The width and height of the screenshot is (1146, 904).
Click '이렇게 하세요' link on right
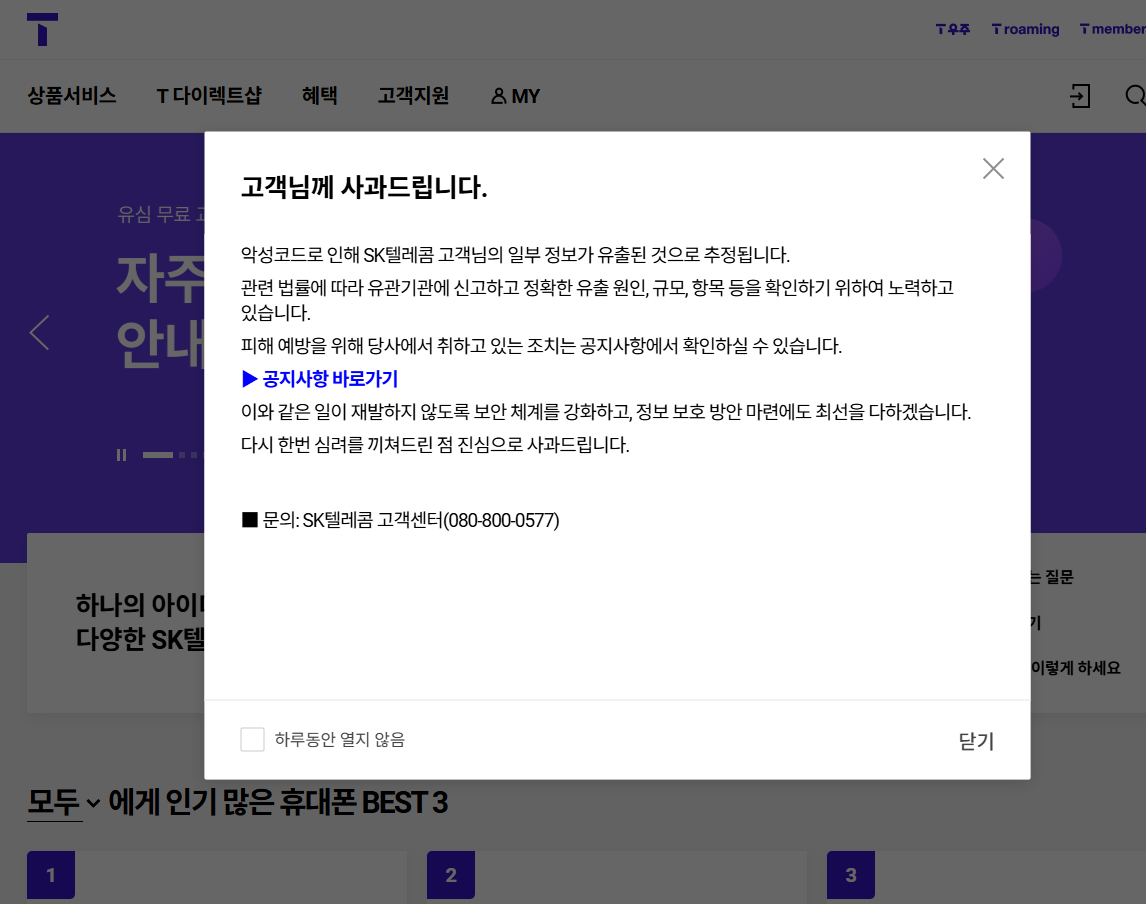[1075, 668]
